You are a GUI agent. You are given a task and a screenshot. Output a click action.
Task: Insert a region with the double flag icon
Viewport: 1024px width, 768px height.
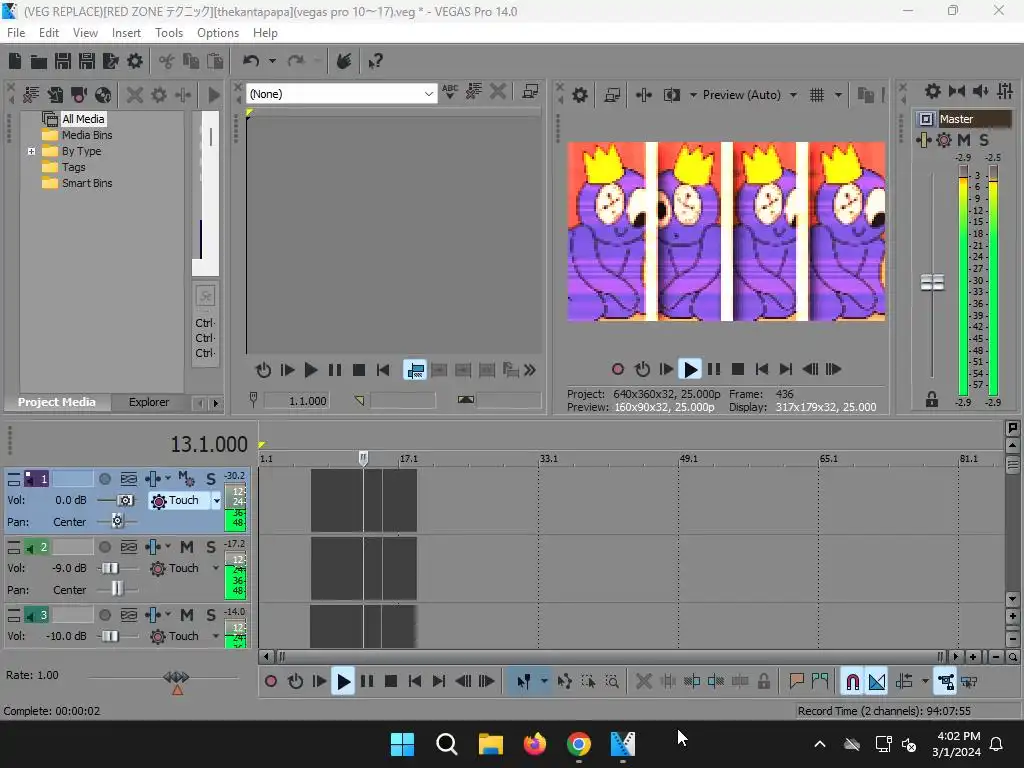[820, 682]
